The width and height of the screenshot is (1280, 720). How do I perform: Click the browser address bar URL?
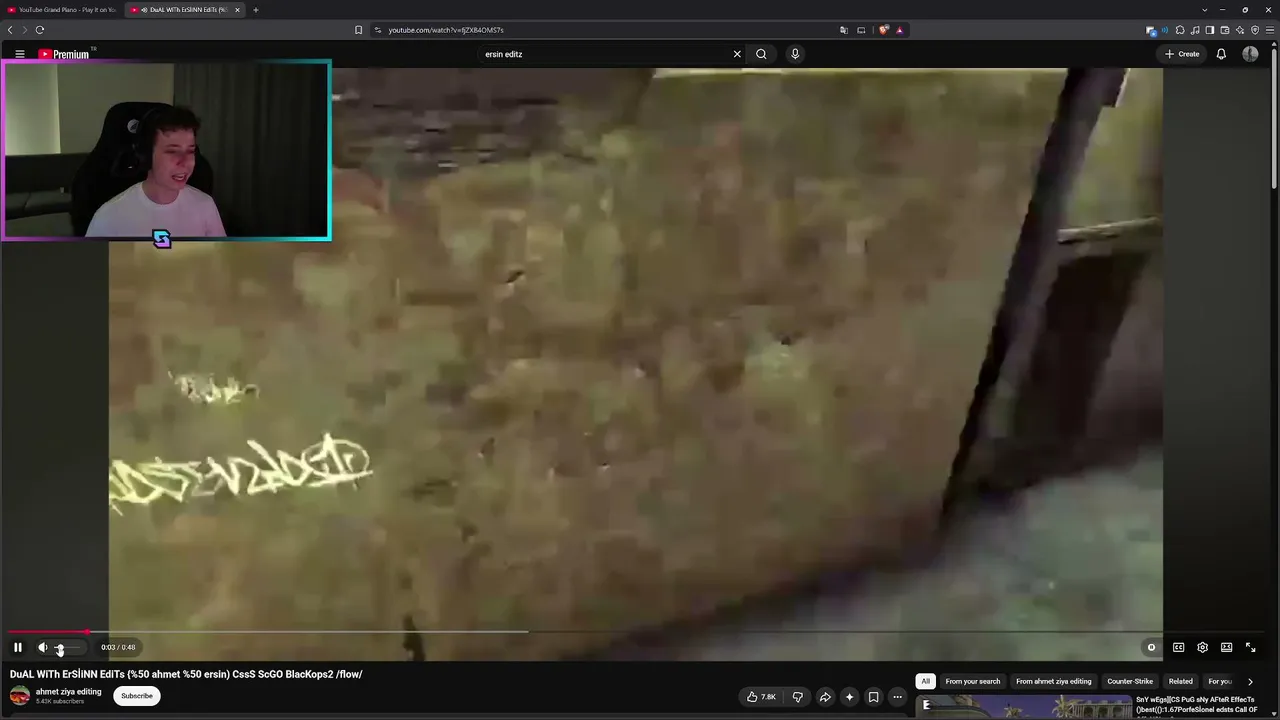click(x=446, y=30)
